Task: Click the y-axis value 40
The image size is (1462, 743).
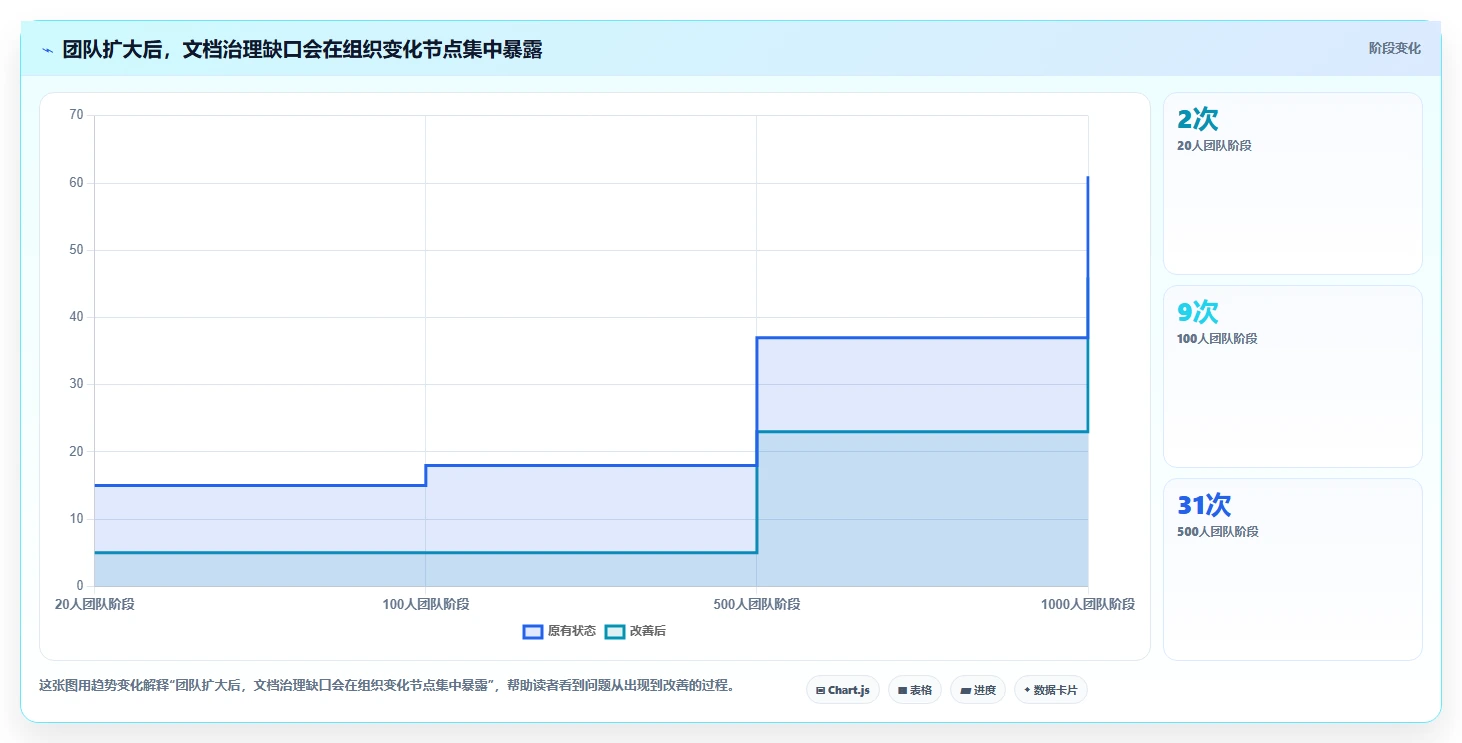Action: 76,317
